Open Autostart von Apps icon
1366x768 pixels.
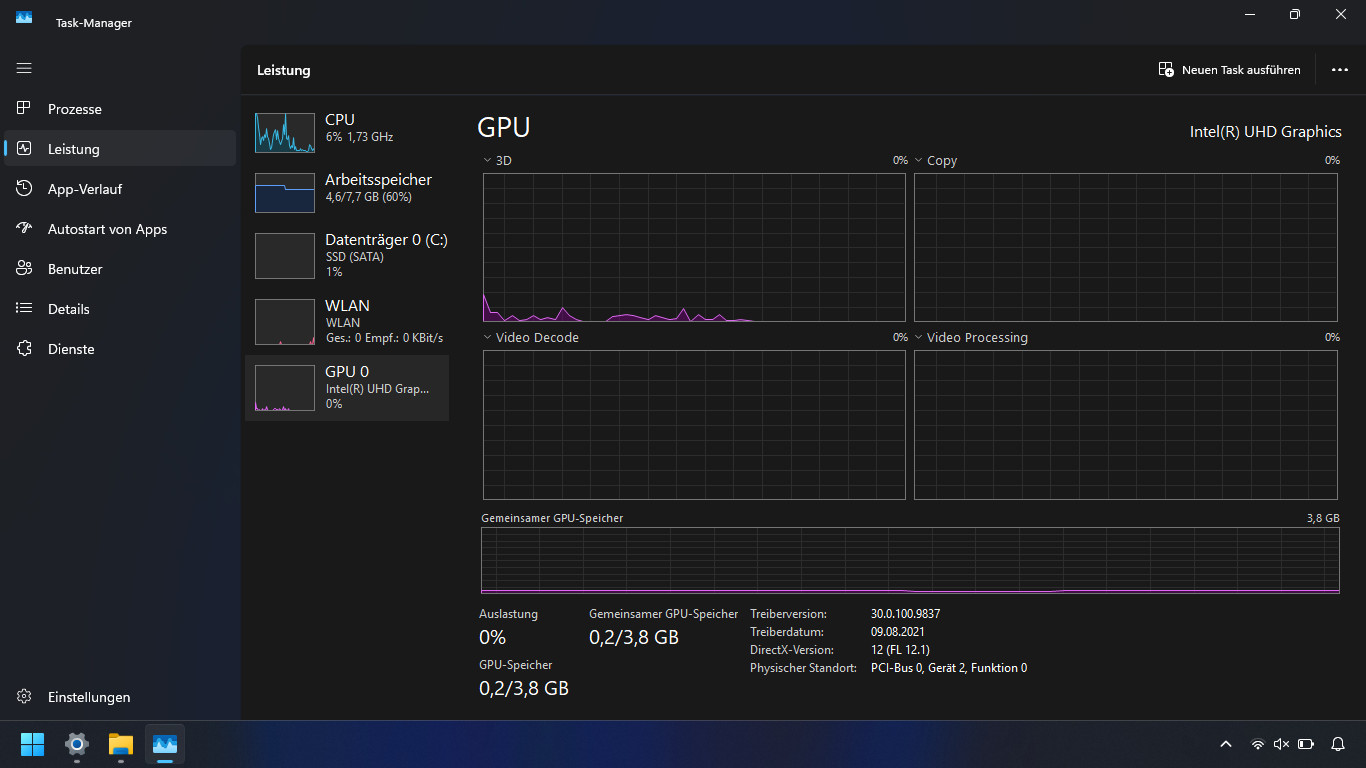click(x=24, y=228)
